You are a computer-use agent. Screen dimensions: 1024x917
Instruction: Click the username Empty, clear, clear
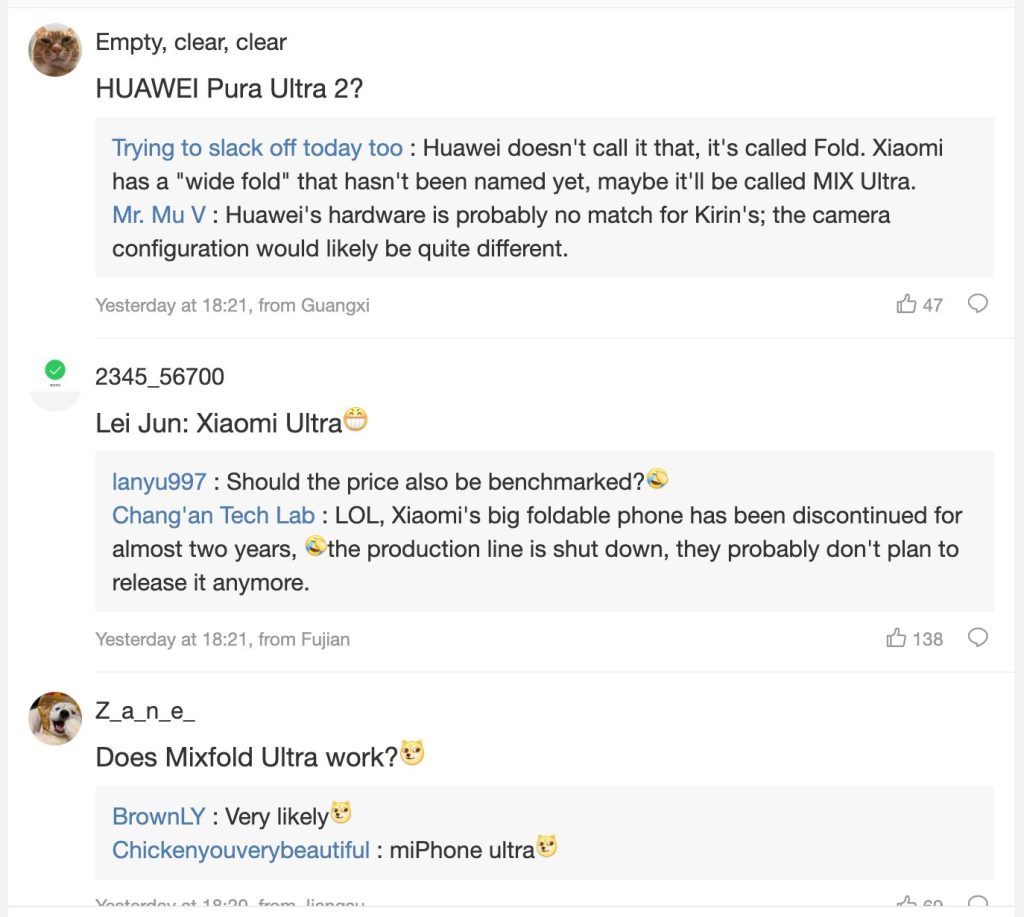click(191, 42)
